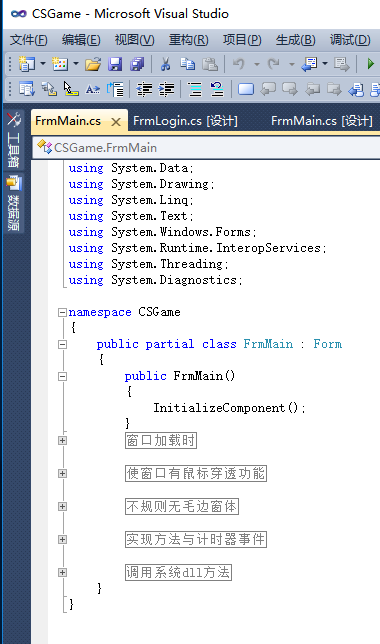Viewport: 380px width, 644px height.
Task: Open the 调试(D) menu
Action: [350, 40]
